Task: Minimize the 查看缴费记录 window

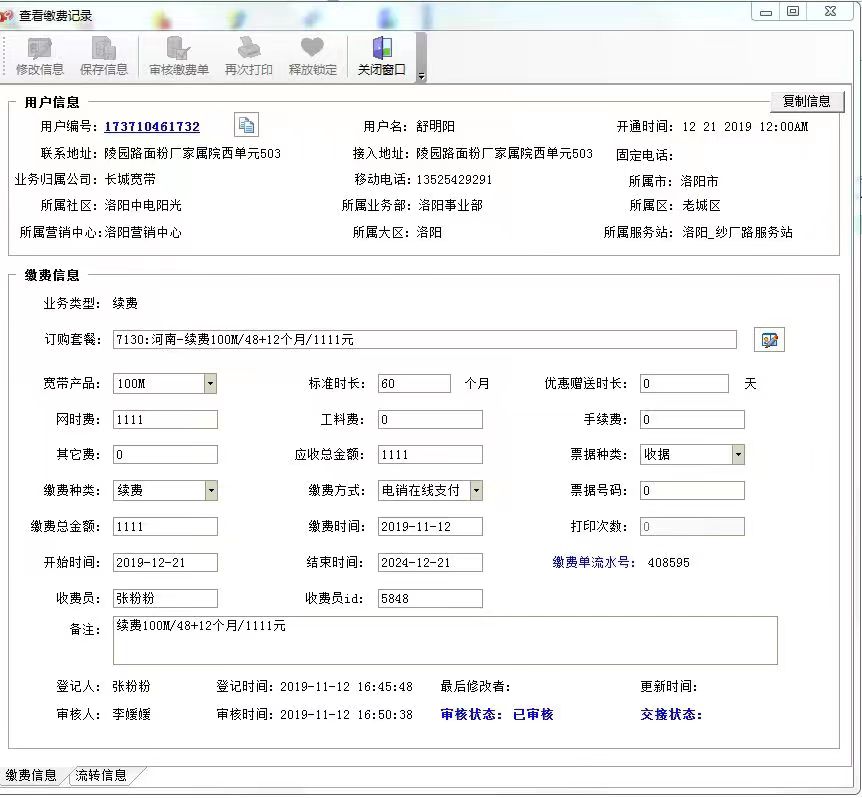Action: click(x=766, y=12)
